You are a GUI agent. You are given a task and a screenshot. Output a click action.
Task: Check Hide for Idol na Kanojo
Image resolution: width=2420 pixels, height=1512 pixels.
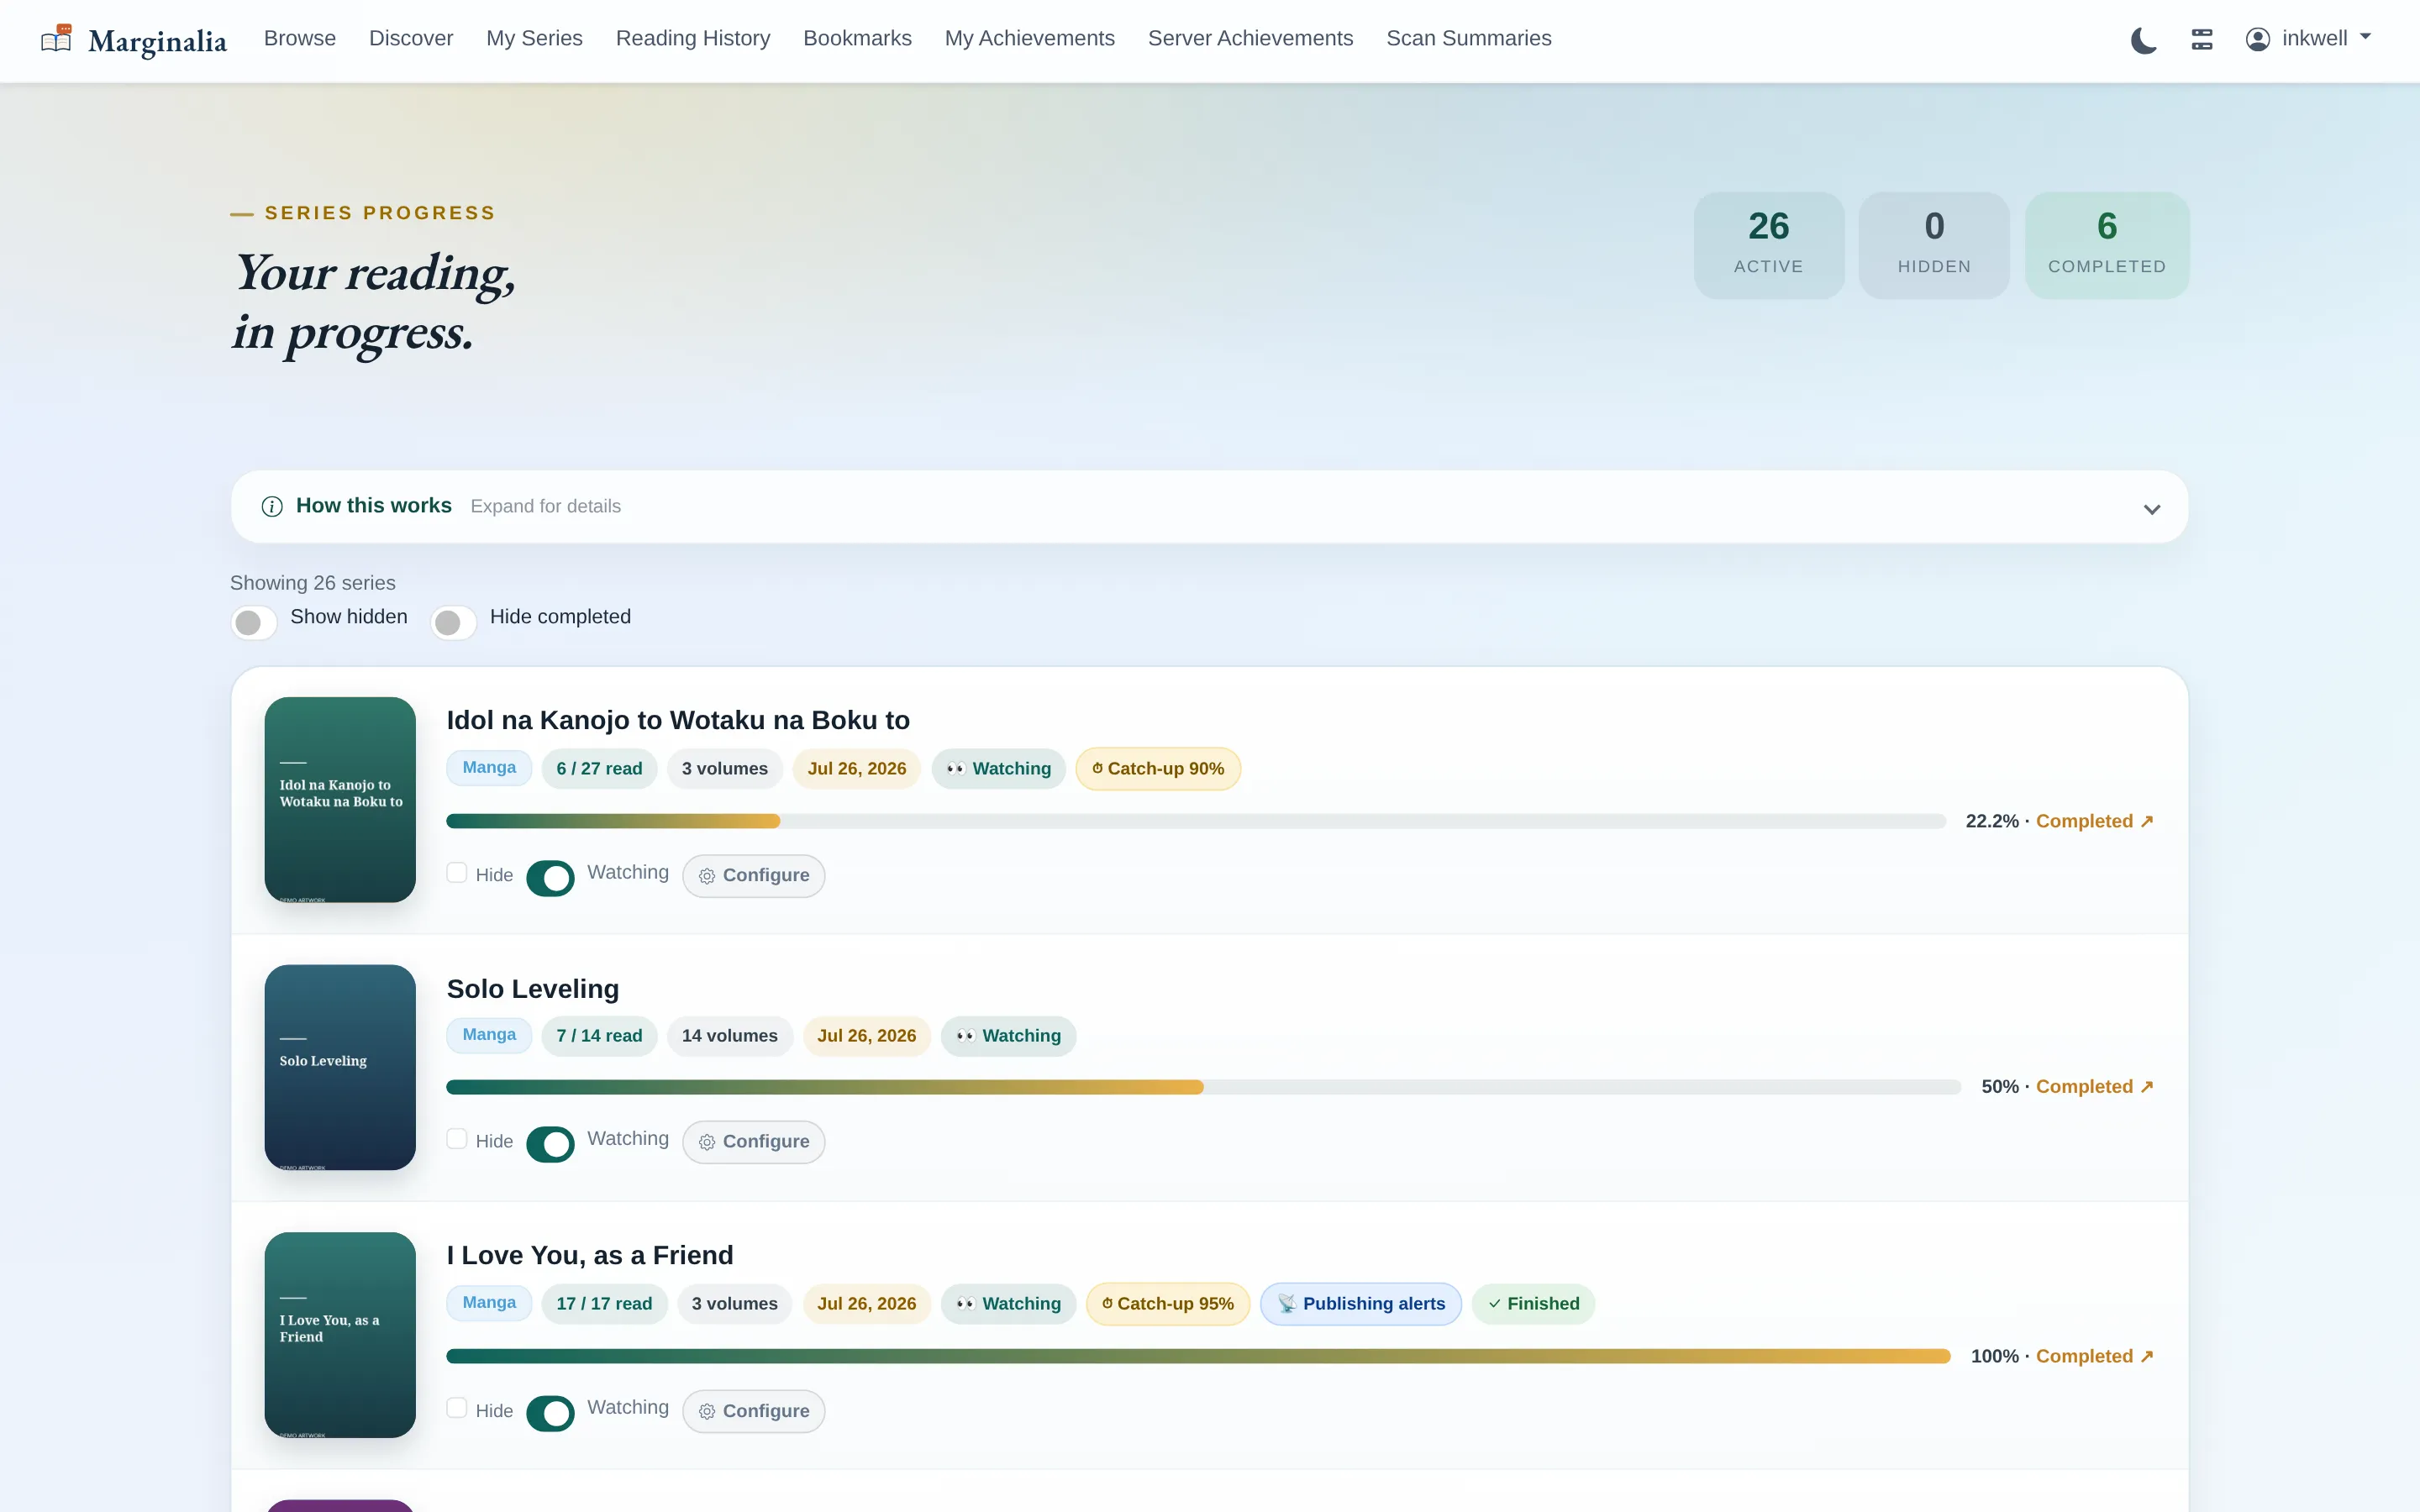[457, 873]
